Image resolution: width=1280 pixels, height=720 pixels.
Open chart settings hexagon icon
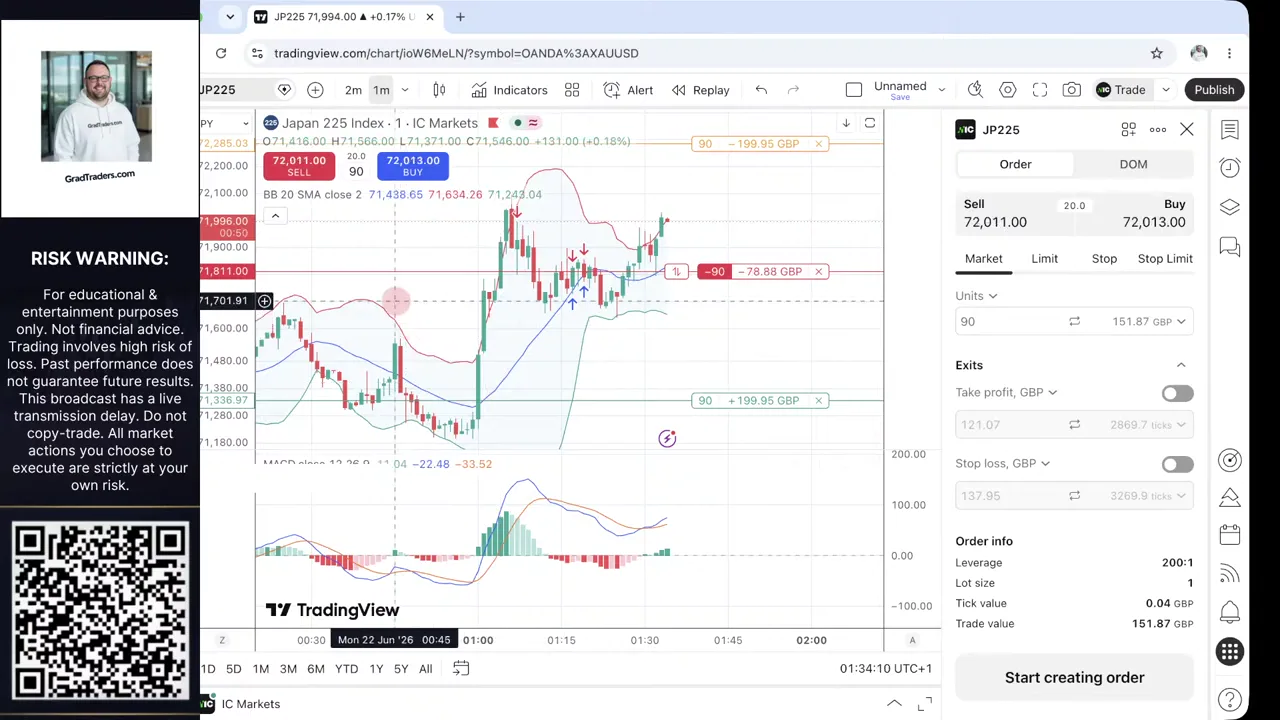[x=1007, y=90]
